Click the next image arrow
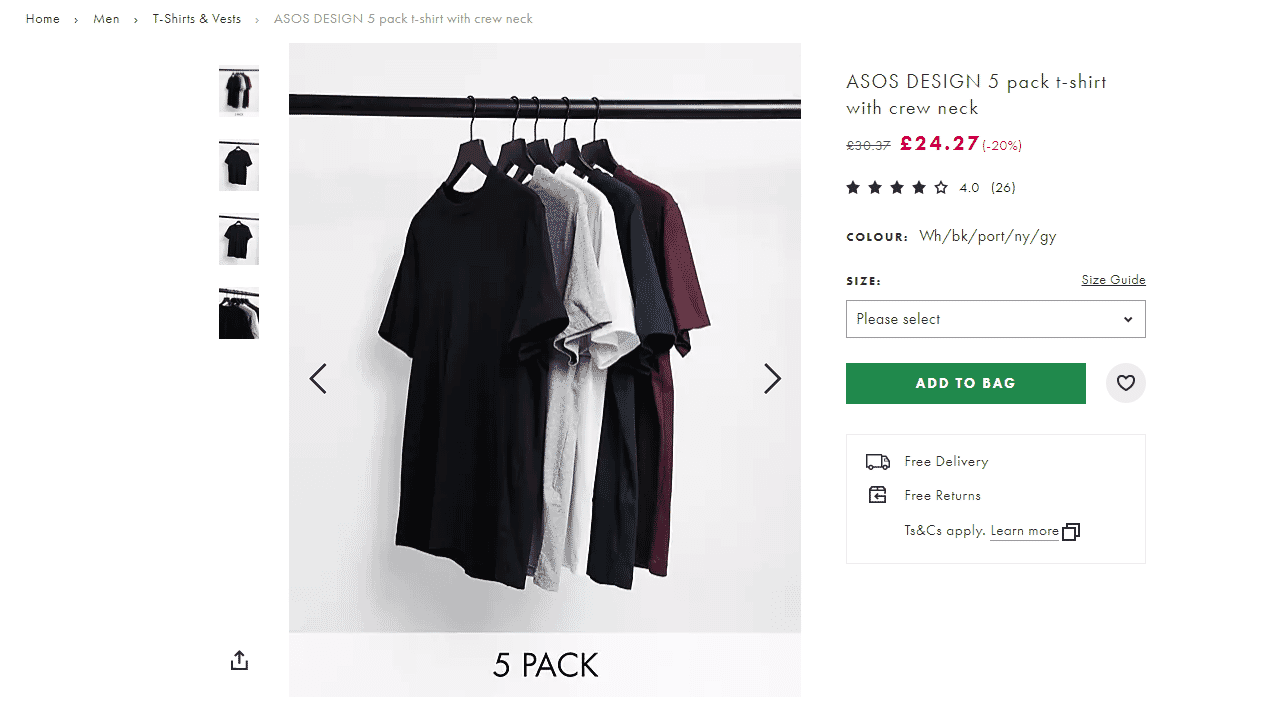This screenshot has height=719, width=1262. tap(772, 379)
